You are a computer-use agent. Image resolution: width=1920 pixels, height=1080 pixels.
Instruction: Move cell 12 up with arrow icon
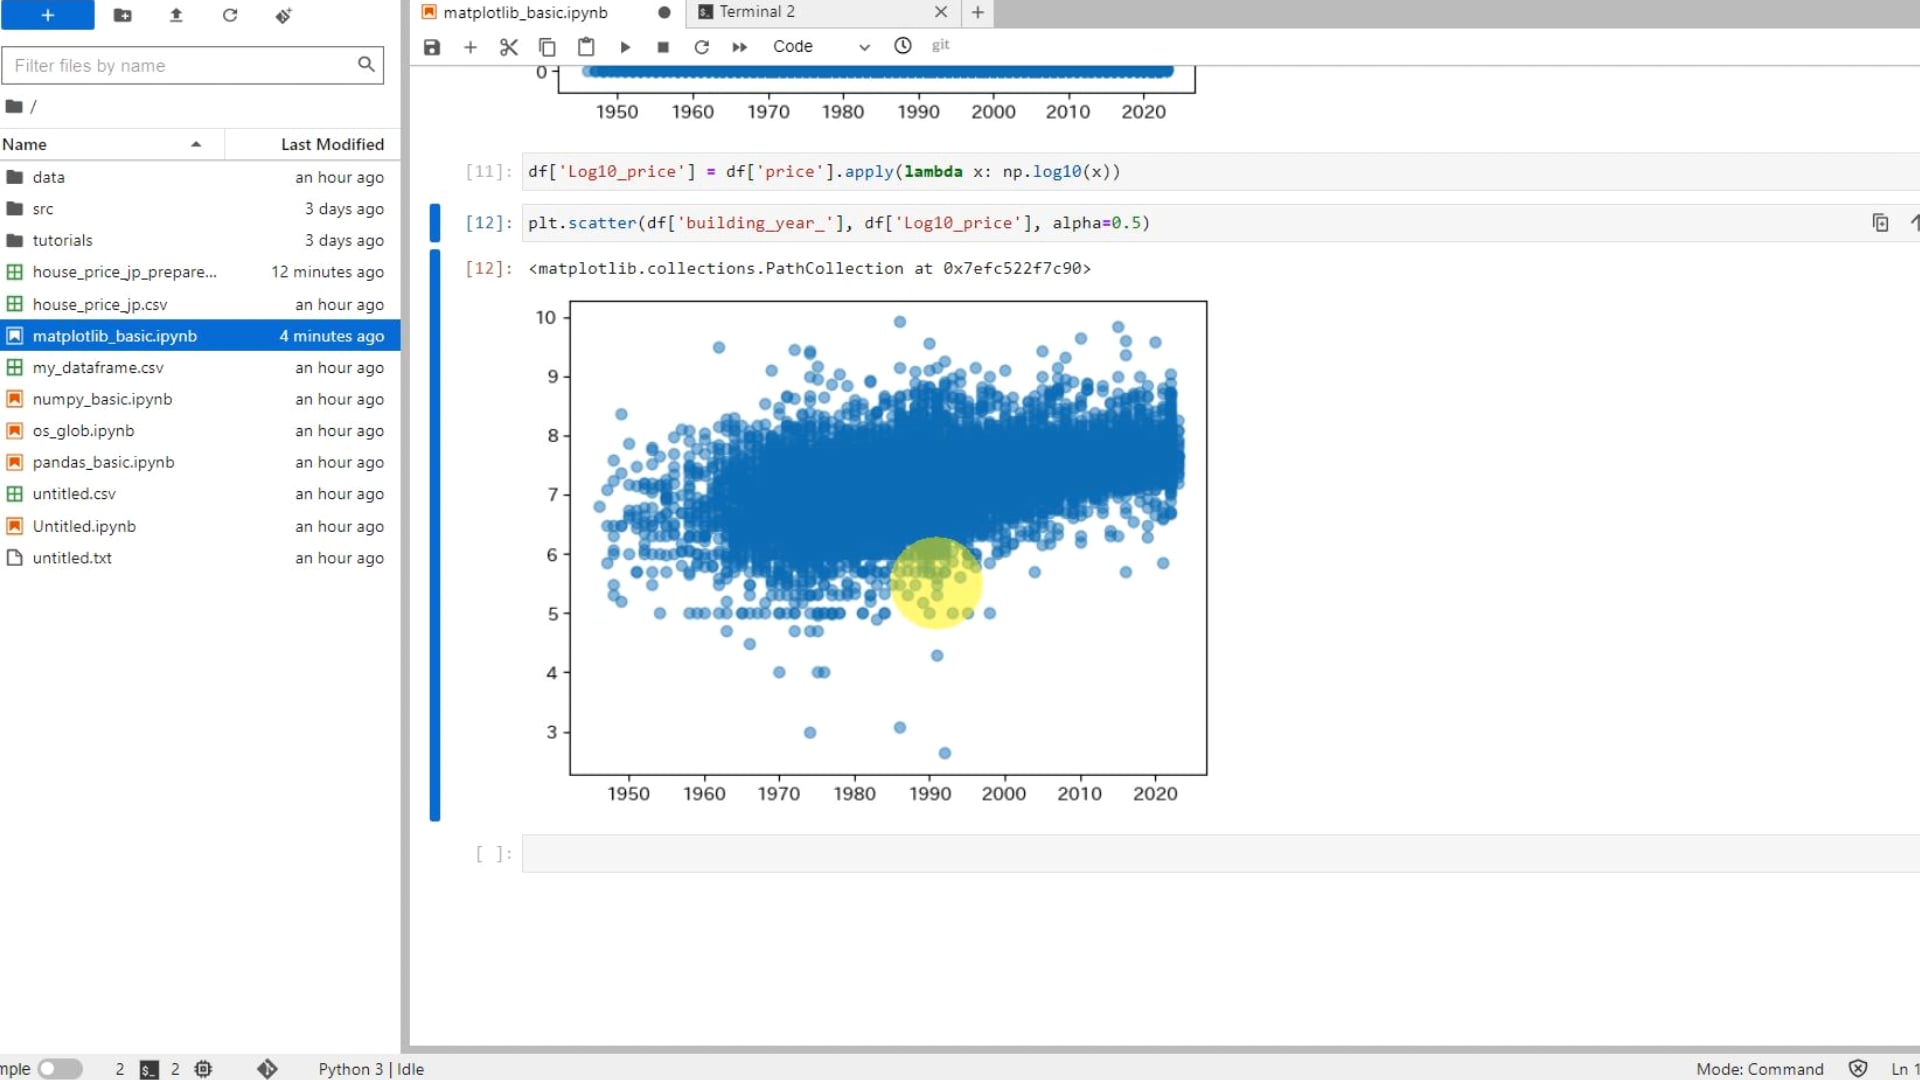coord(1913,223)
